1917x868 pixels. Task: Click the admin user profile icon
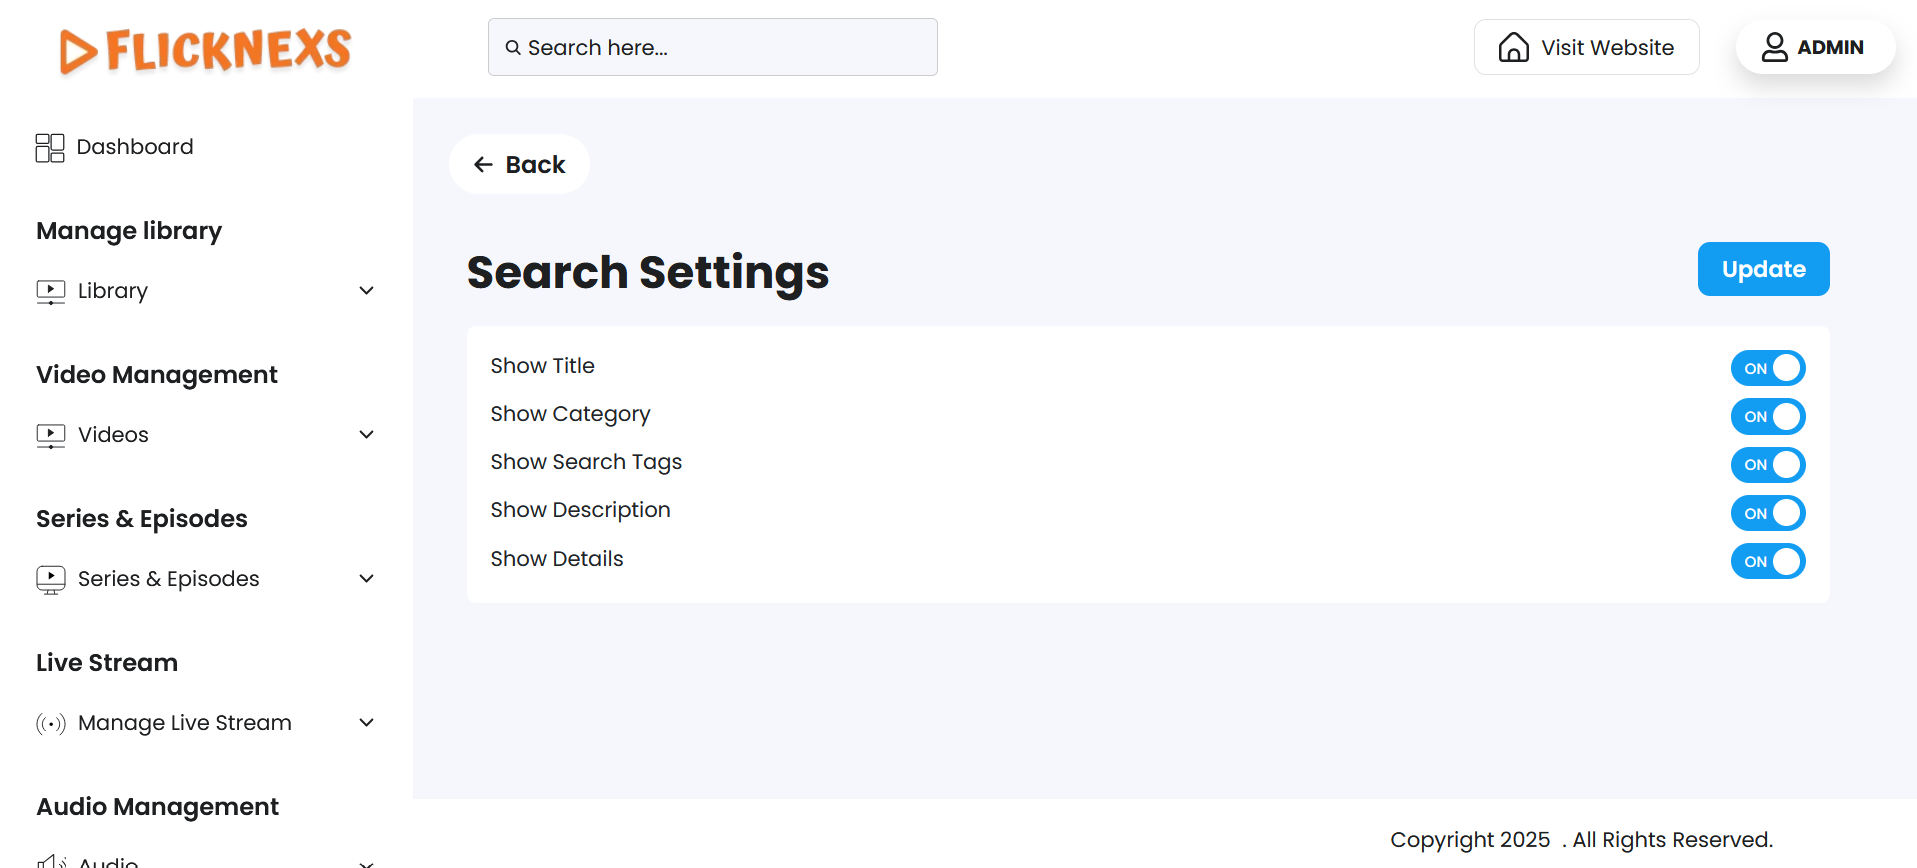[x=1774, y=48]
